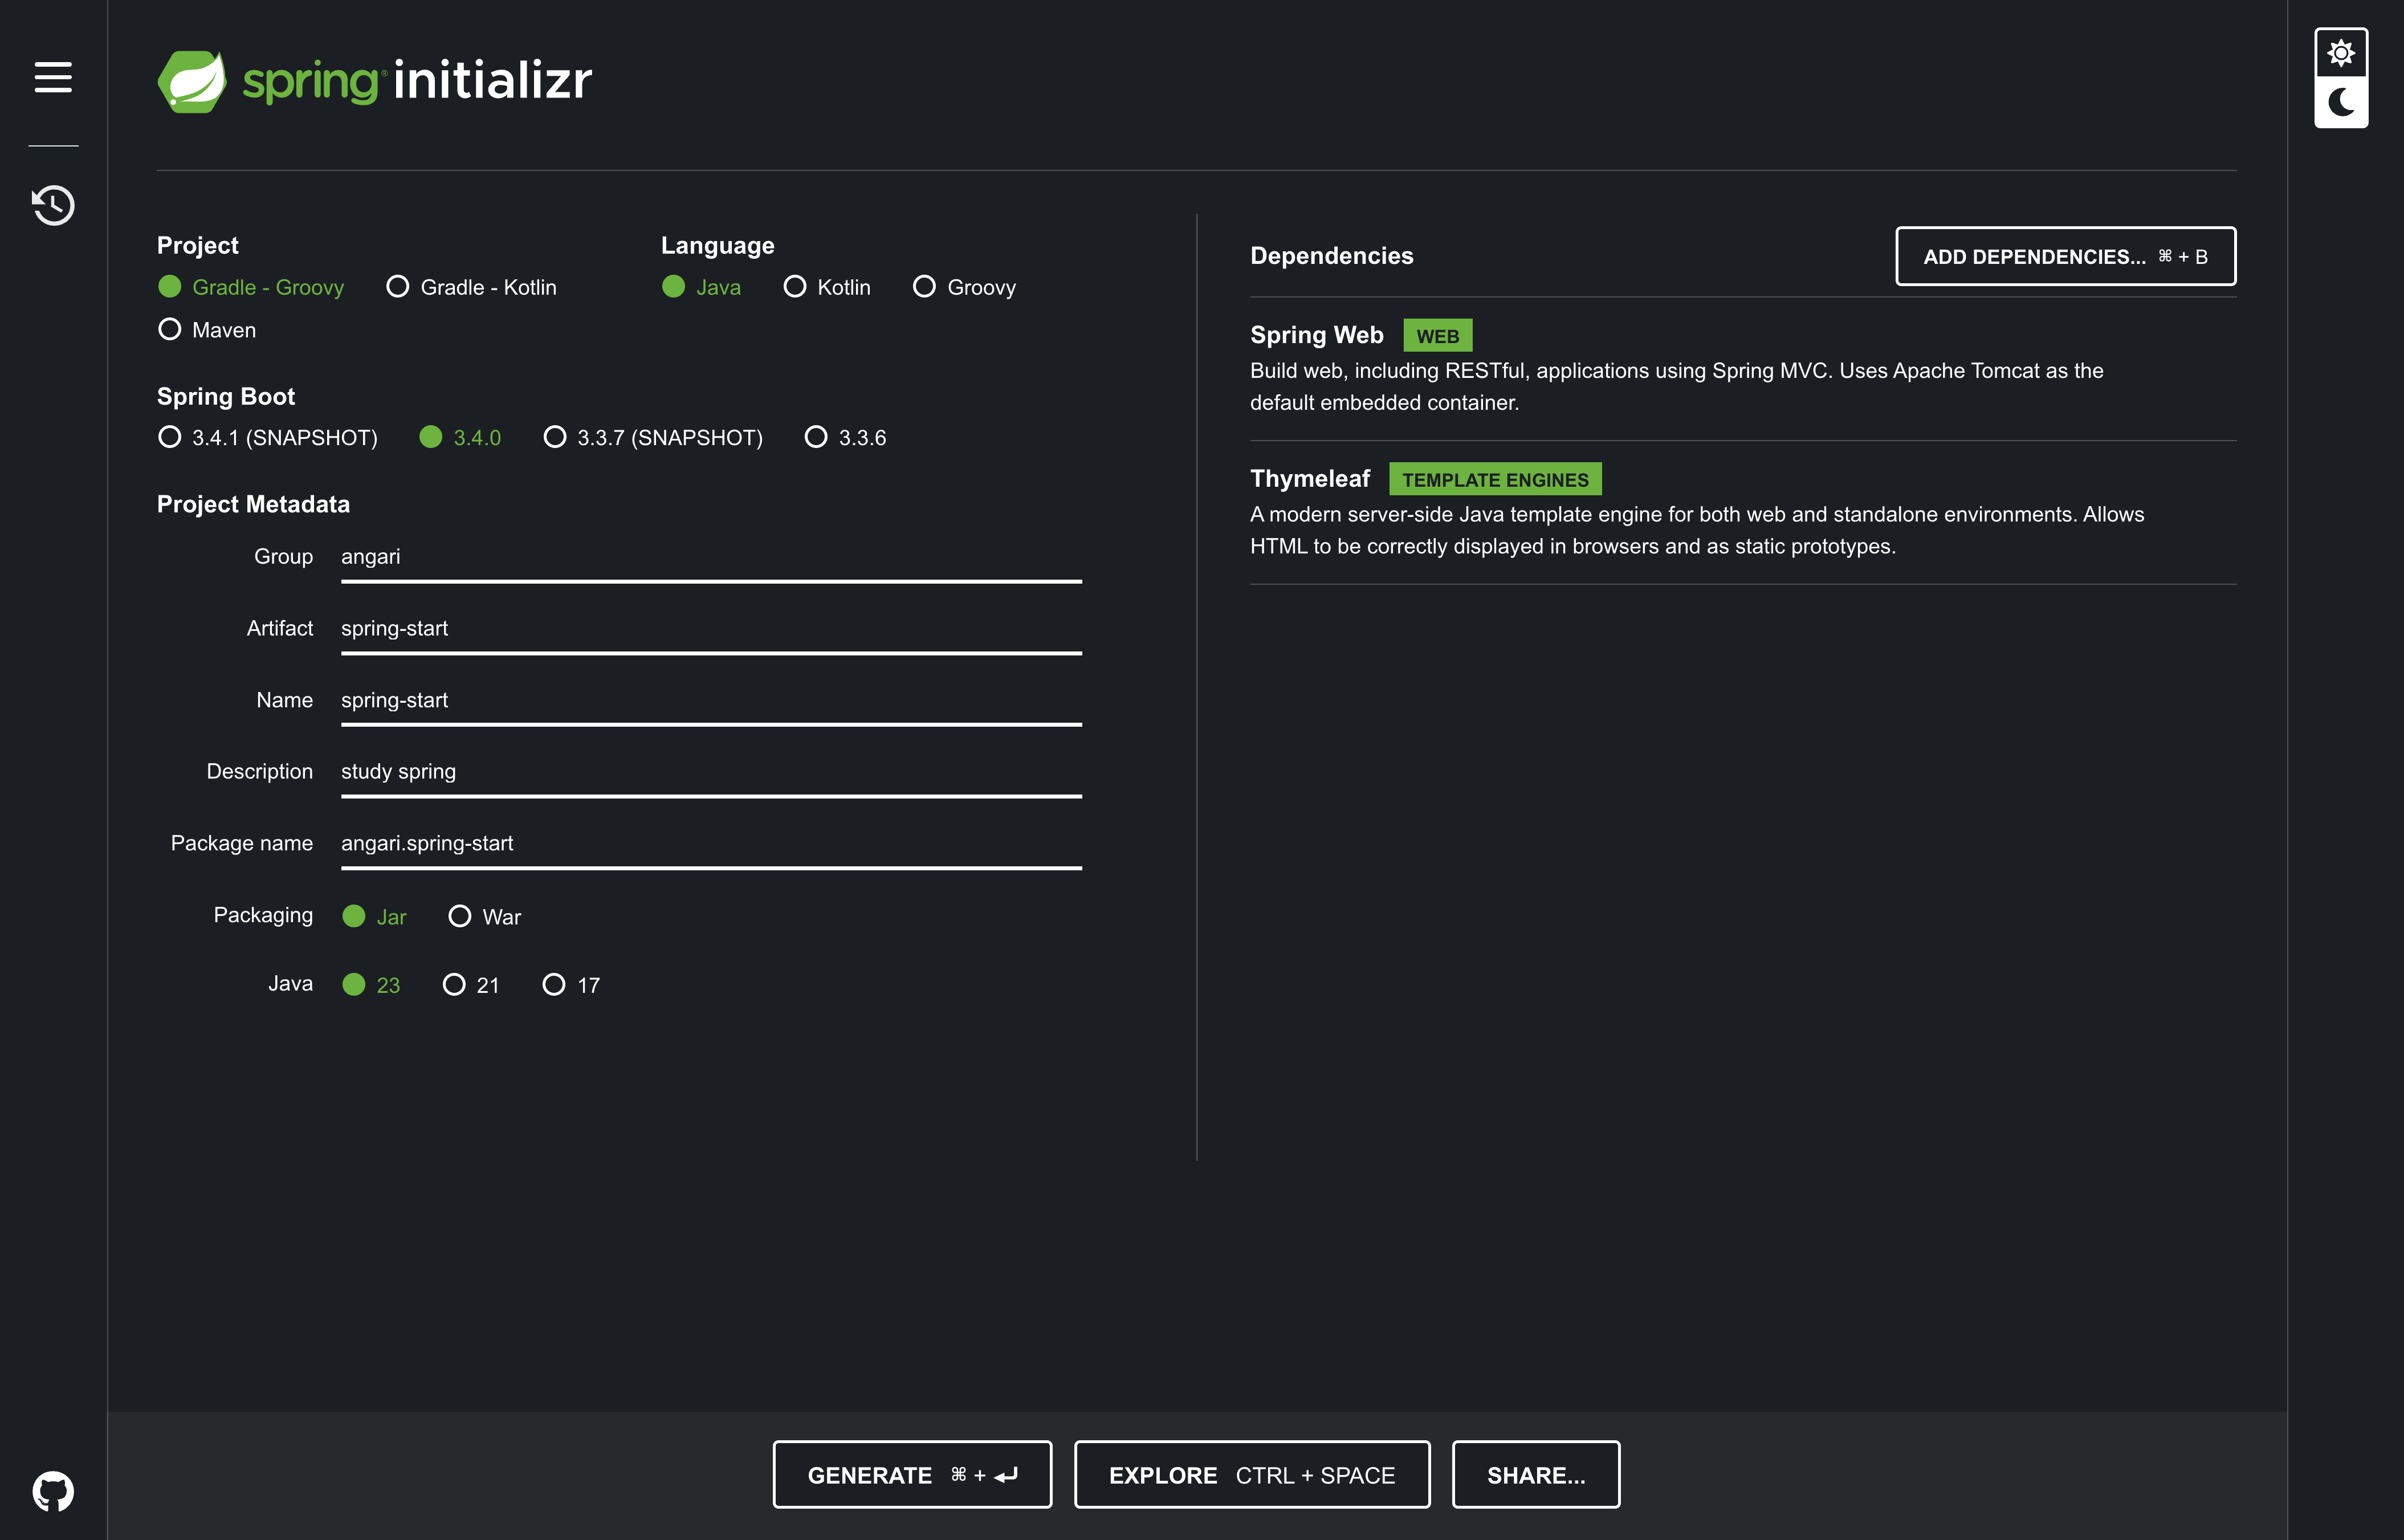Click the Spring Web description text
Screen dimensions: 2404x1540
[x=1677, y=387]
